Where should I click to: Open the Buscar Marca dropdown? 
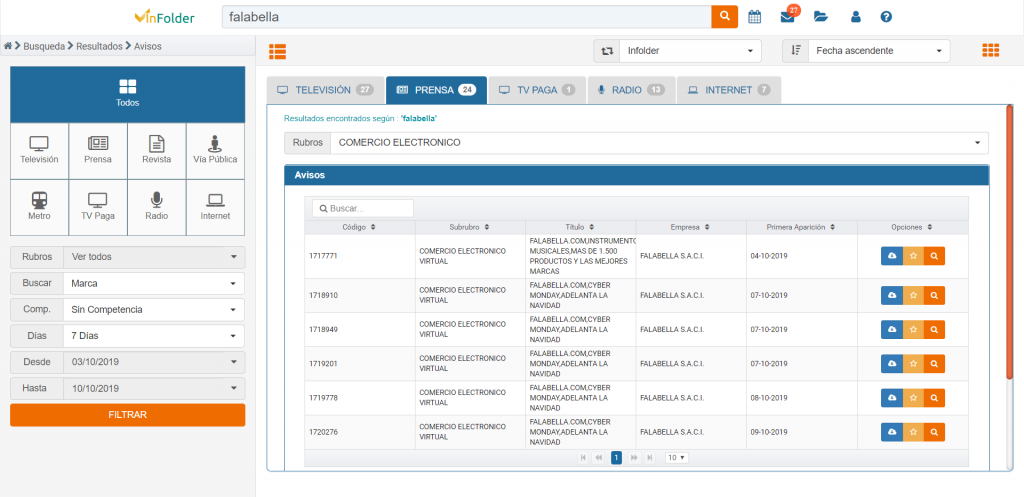[x=154, y=283]
